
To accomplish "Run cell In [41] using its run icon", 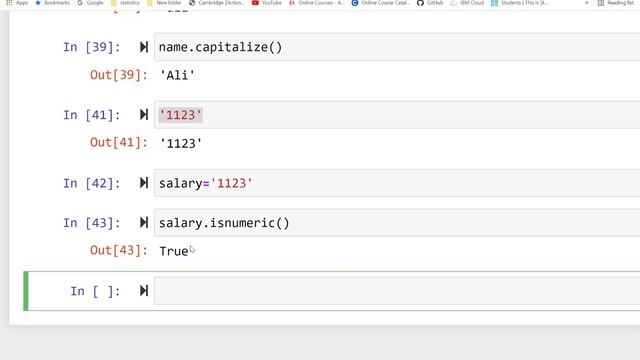I will click(144, 115).
